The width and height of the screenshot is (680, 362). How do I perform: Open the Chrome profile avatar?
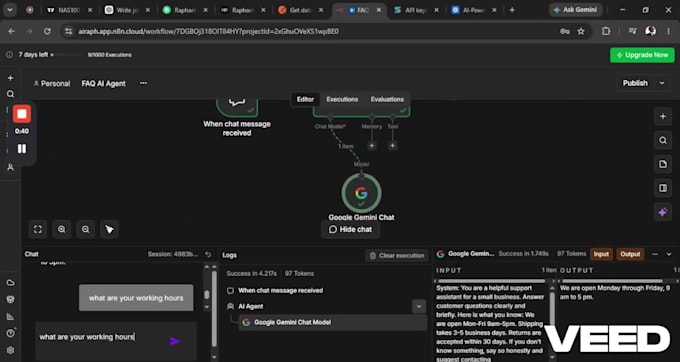pyautogui.click(x=651, y=31)
